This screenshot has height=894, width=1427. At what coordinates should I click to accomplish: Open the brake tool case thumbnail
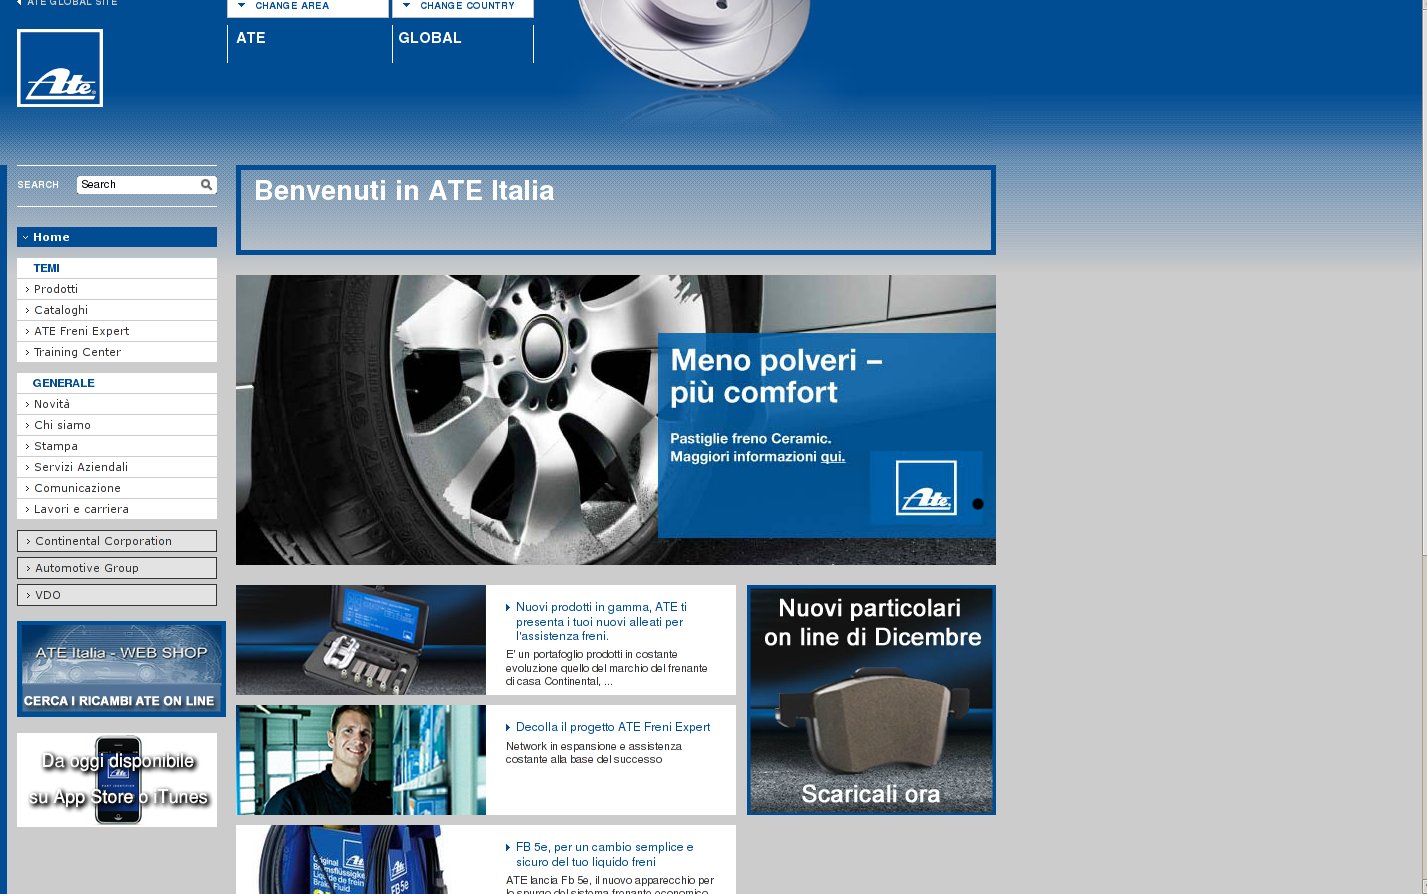[x=361, y=640]
